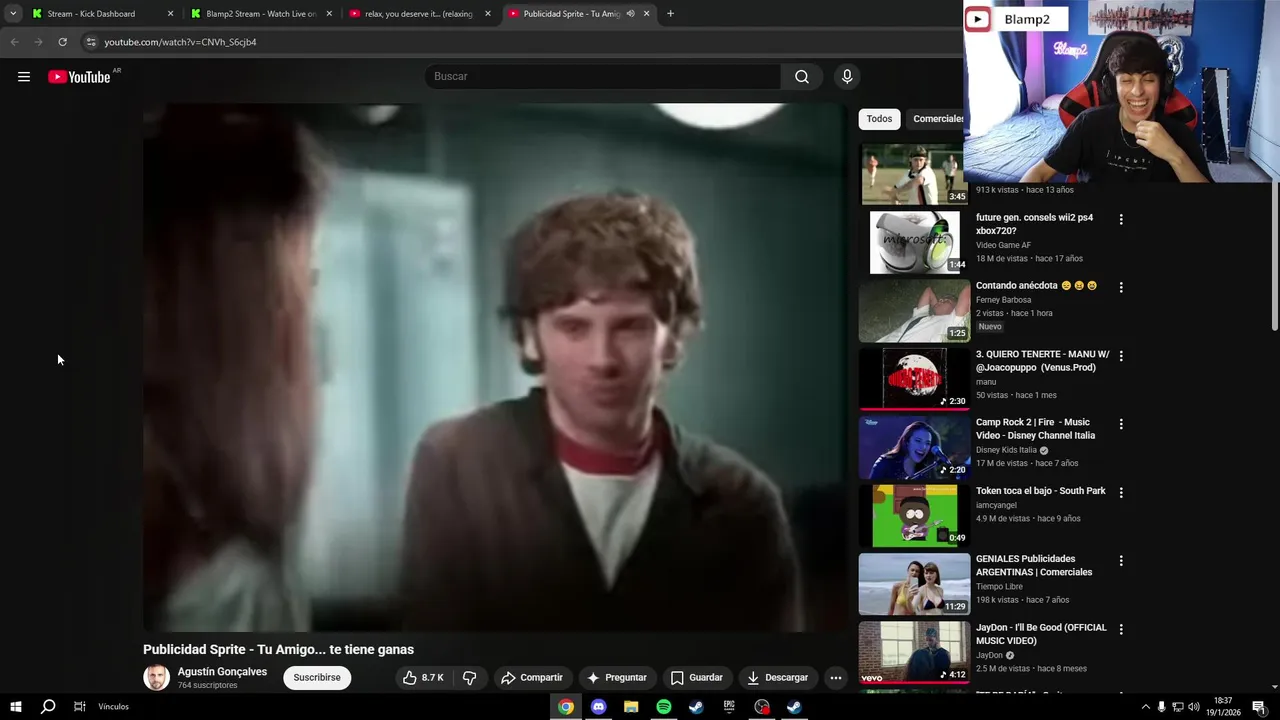The image size is (1280, 720).
Task: Open Chrome from the taskbar
Action: coord(566,707)
